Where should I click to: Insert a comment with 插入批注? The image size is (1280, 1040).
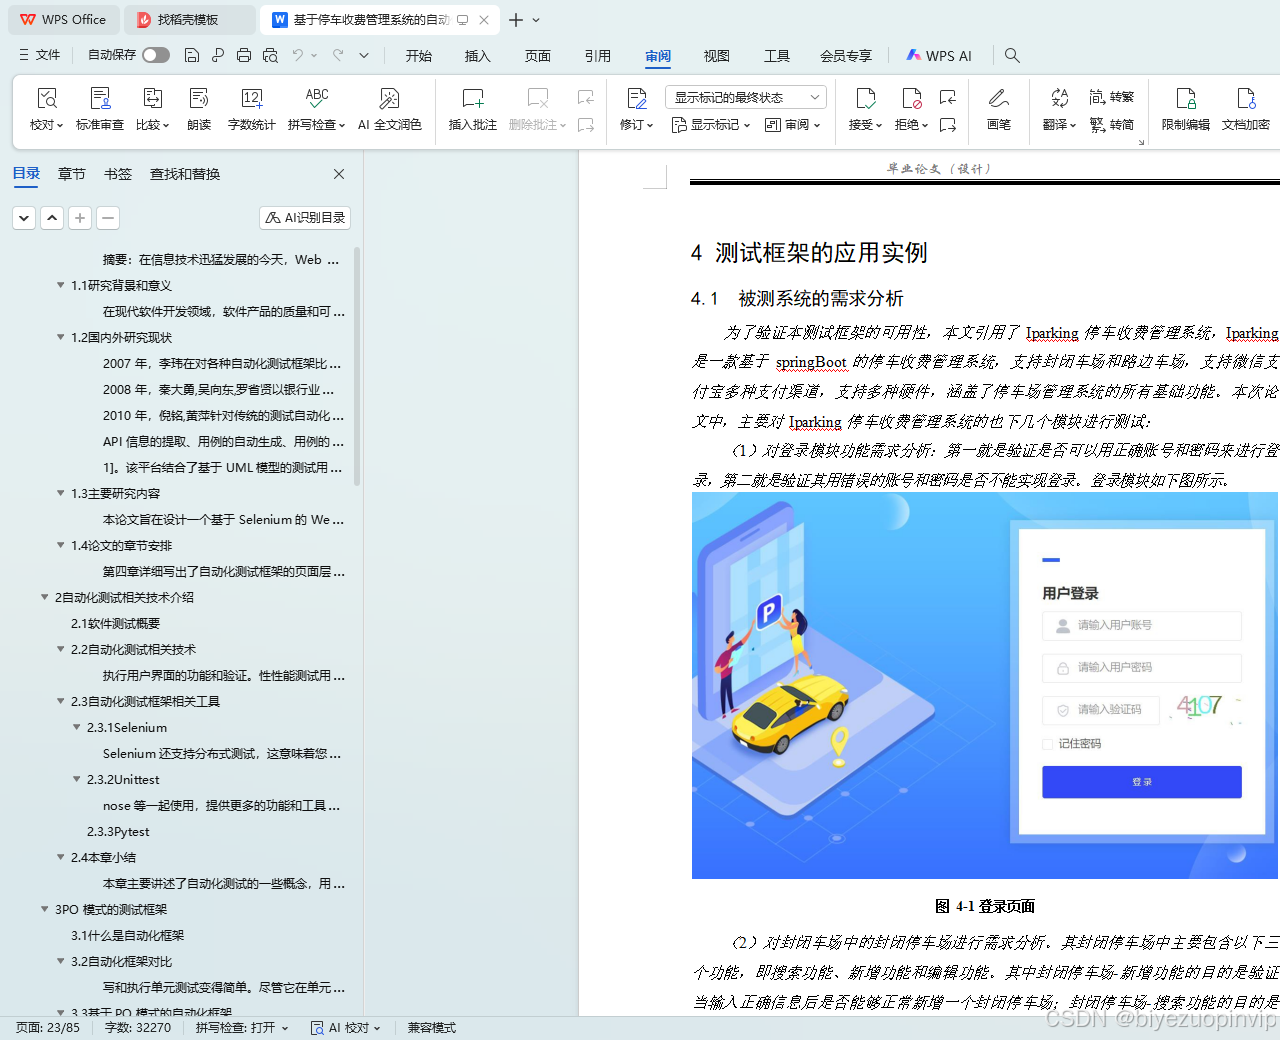point(471,108)
